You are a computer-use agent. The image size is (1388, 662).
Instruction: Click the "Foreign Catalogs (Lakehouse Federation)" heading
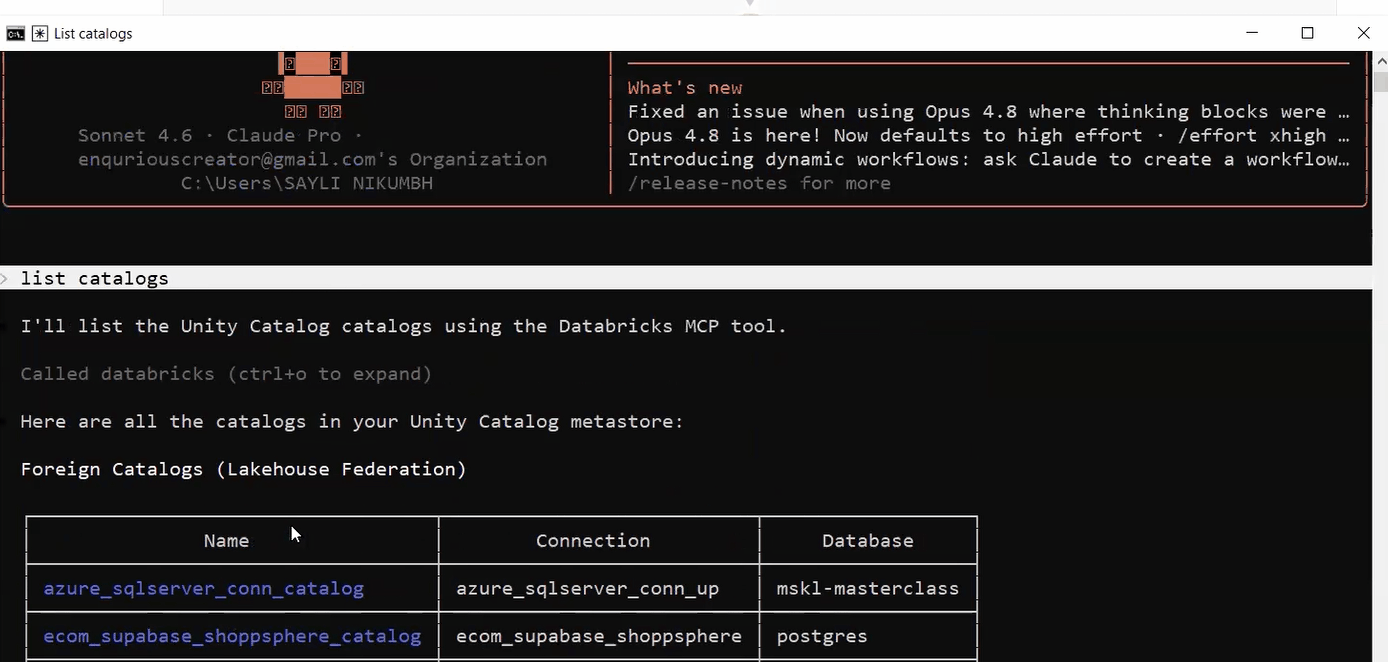coord(244,469)
